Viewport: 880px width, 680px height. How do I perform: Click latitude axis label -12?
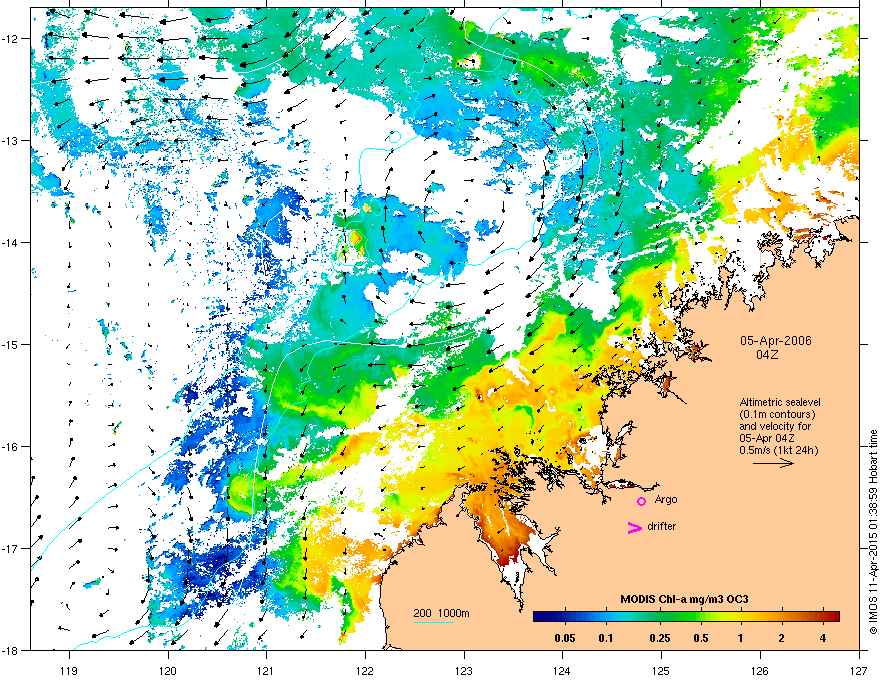(11, 39)
